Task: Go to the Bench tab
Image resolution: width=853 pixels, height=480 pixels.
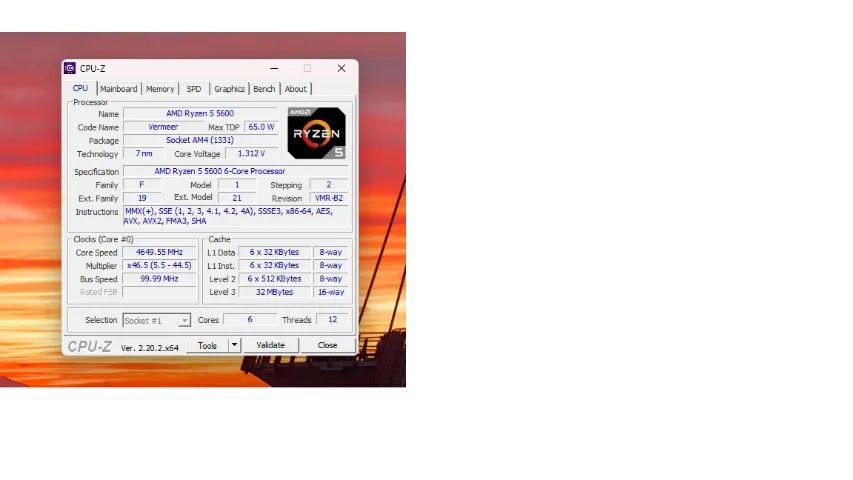Action: coord(264,89)
